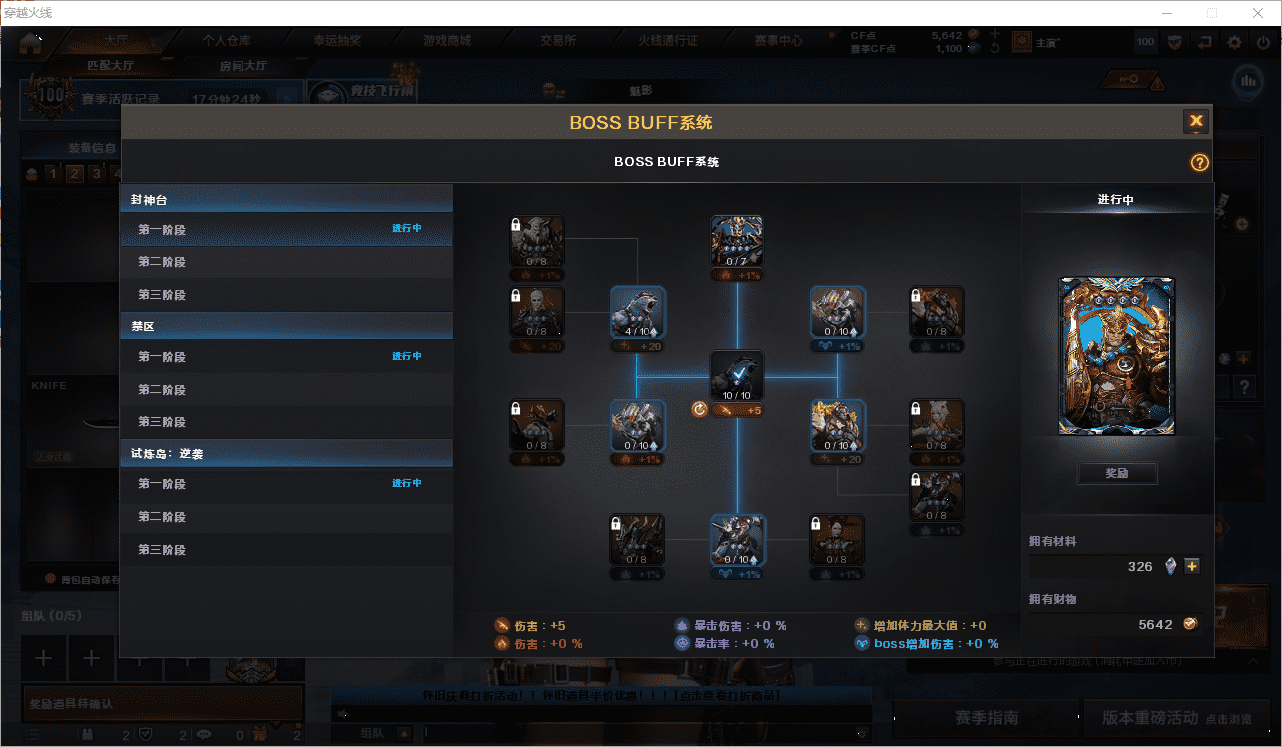1282x747 pixels.
Task: Select the 0 / 10 node below the 10 / 10 node
Action: pyautogui.click(x=737, y=540)
